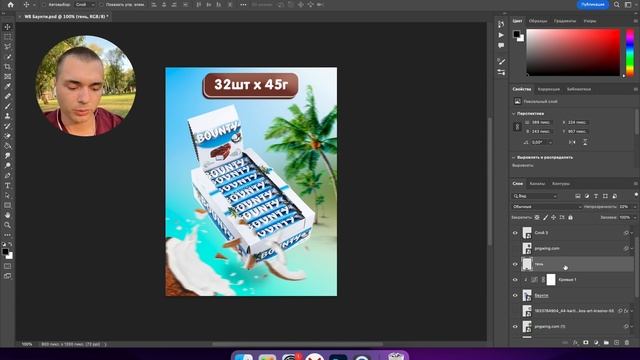Select the Rectangular Marquee tool
640x360 pixels.
[x=7, y=37]
